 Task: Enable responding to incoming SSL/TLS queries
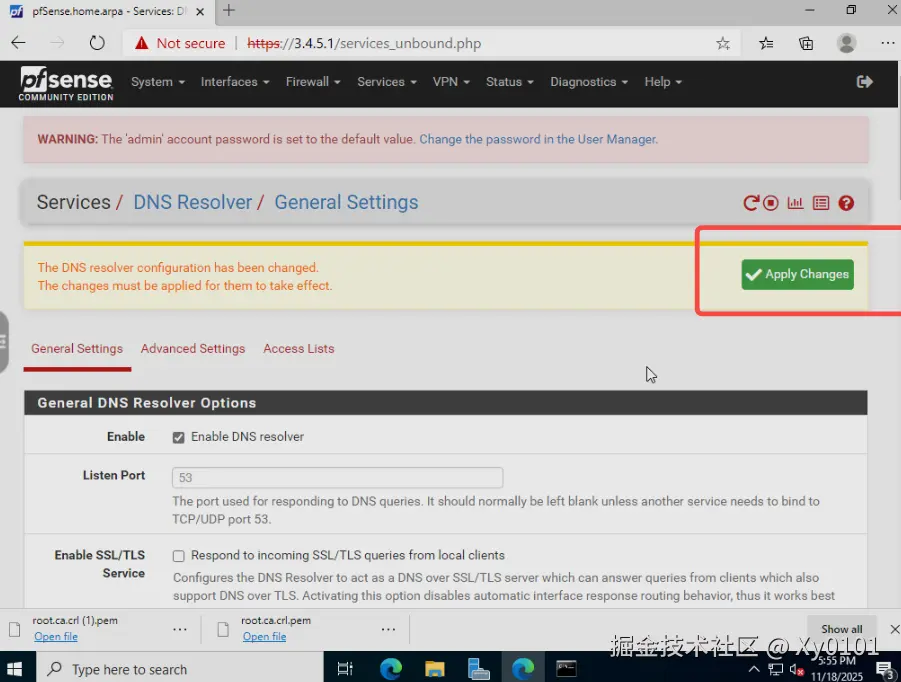point(179,556)
